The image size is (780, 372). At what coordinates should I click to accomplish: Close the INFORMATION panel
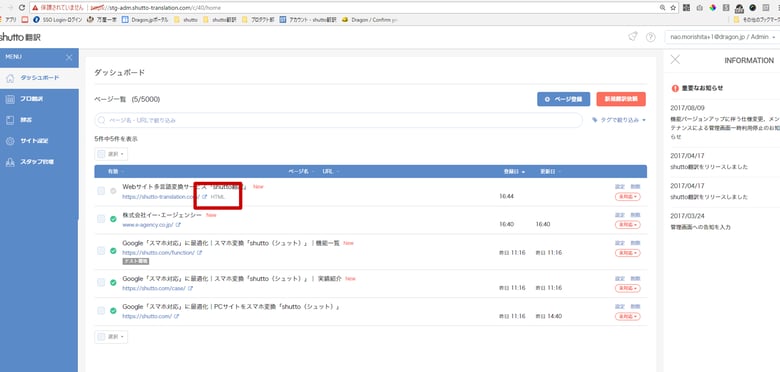click(x=675, y=60)
